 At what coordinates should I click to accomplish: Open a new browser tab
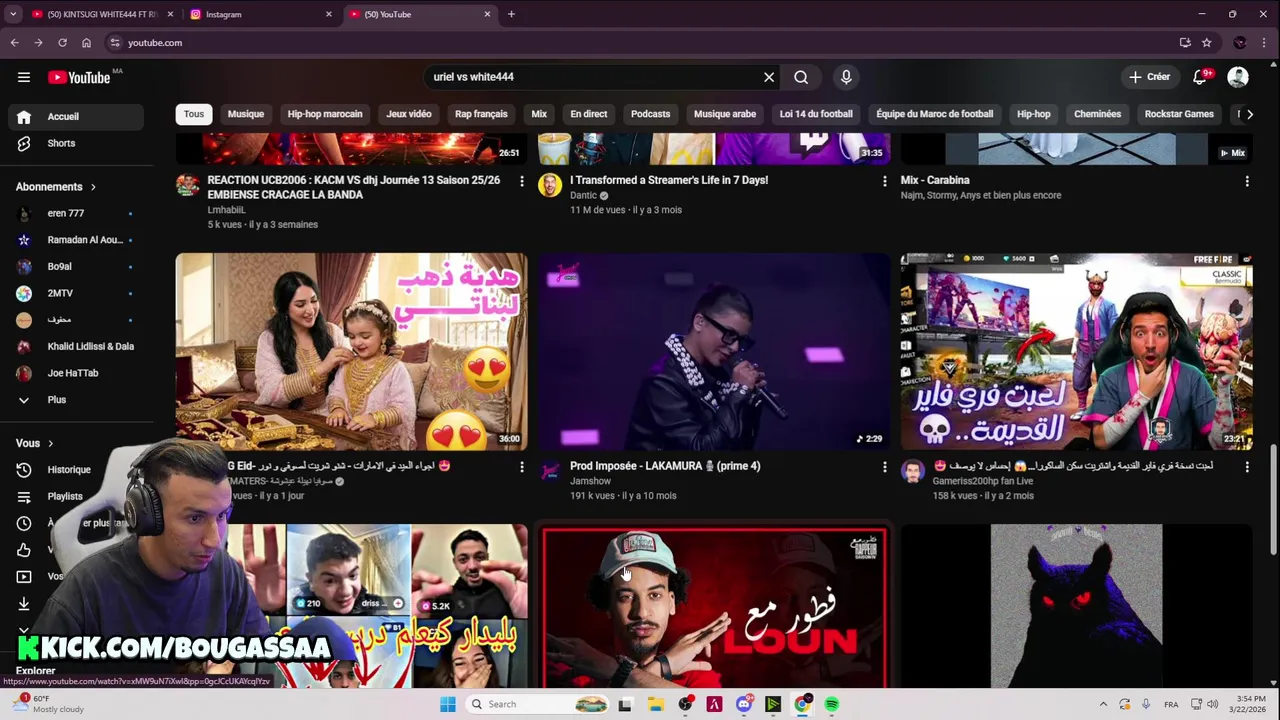(x=511, y=14)
